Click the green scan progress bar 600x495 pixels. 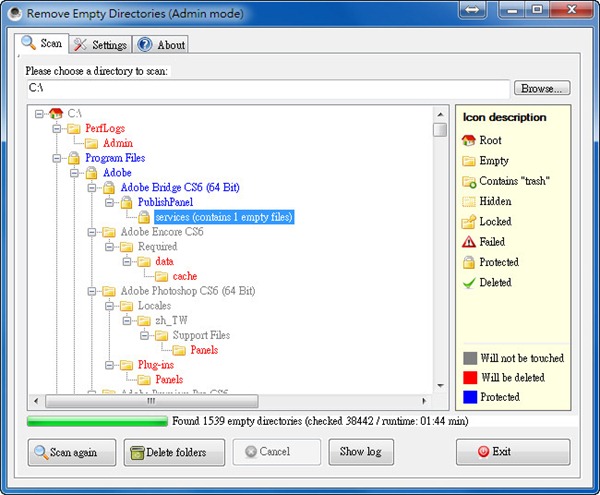click(98, 421)
